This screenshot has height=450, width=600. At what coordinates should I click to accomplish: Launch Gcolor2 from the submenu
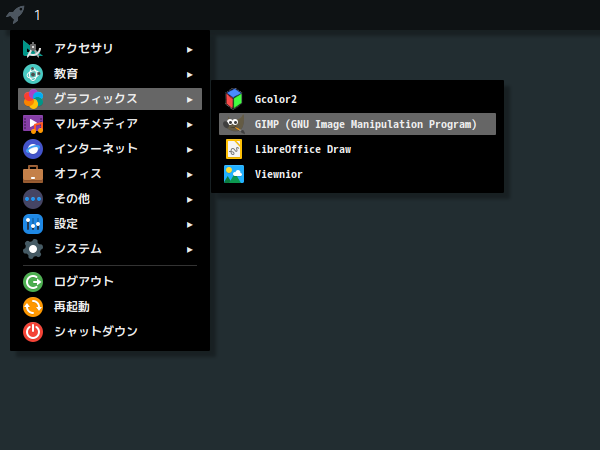click(x=357, y=99)
